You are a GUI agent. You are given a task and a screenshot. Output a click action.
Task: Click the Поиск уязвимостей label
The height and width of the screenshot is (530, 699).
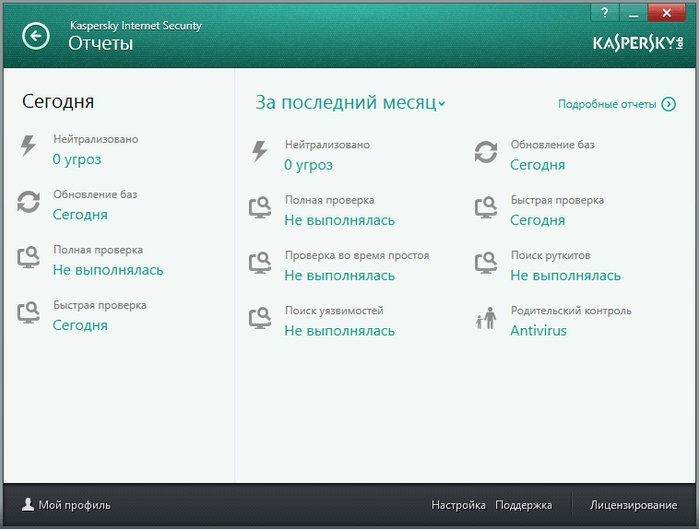coord(334,311)
